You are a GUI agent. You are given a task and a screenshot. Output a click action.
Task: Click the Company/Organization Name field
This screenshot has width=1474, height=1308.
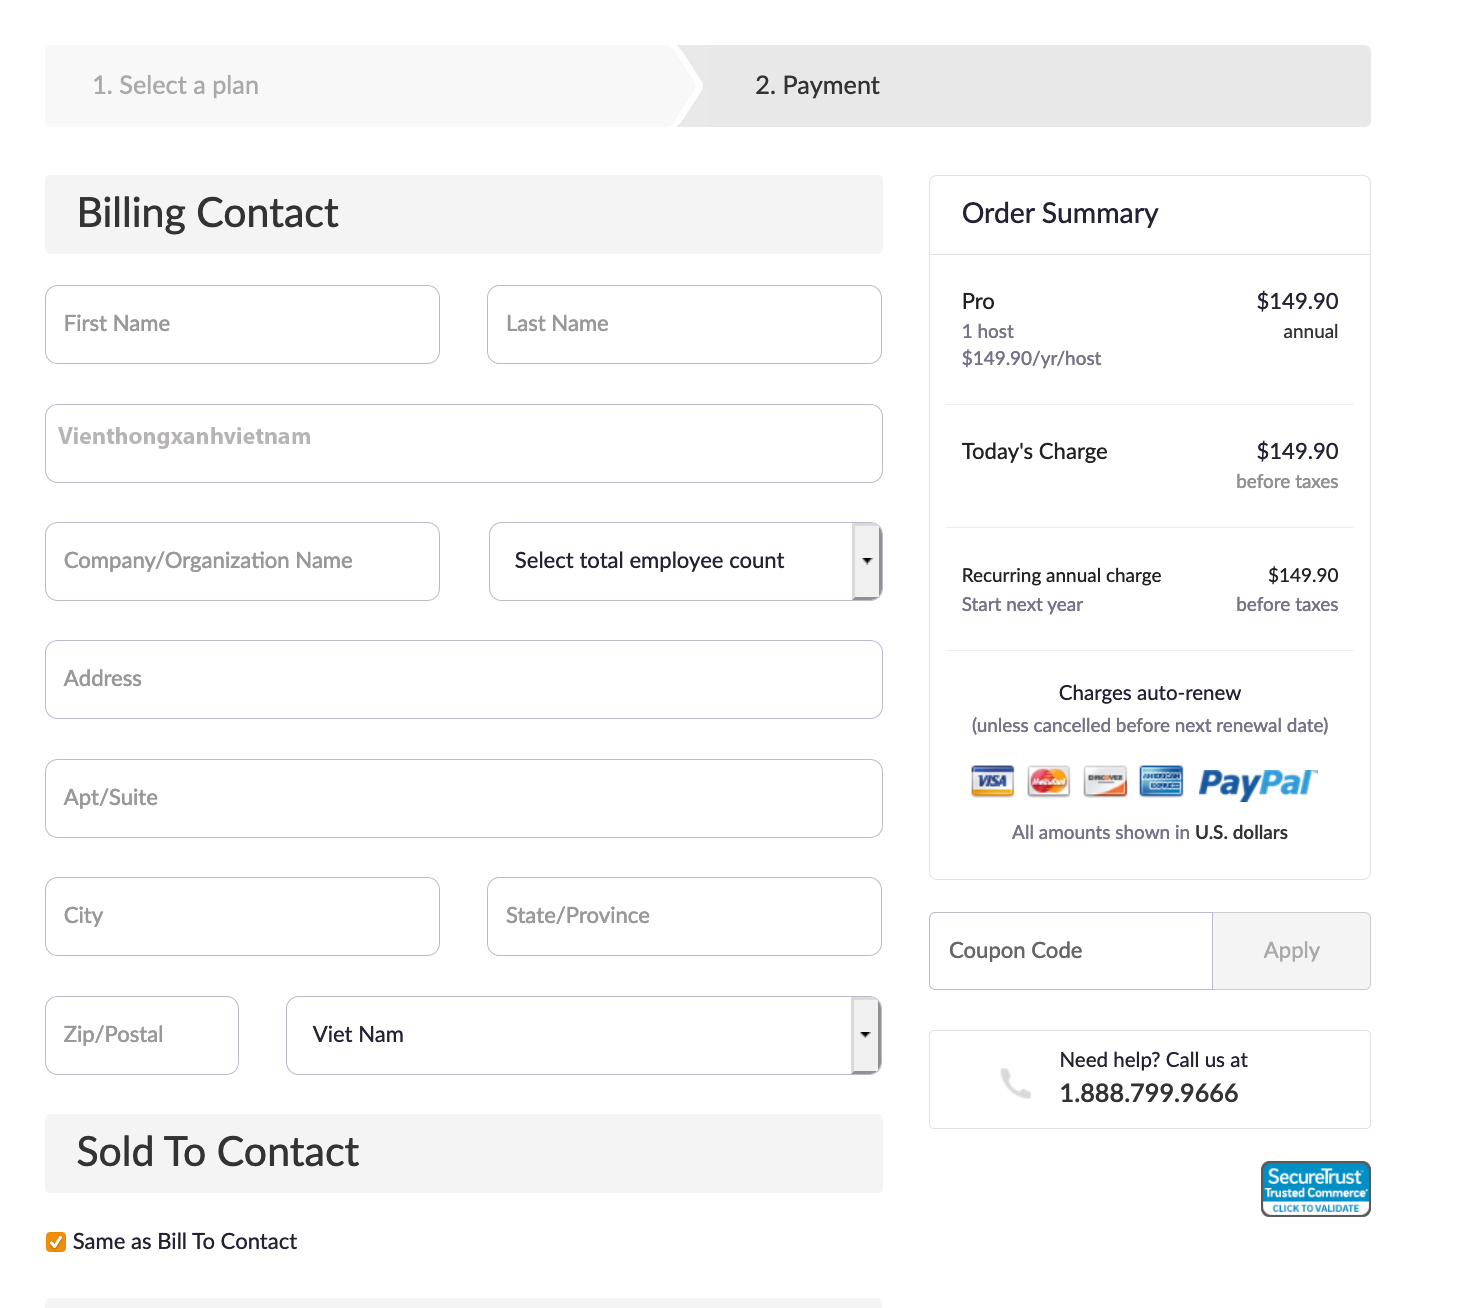coord(242,561)
